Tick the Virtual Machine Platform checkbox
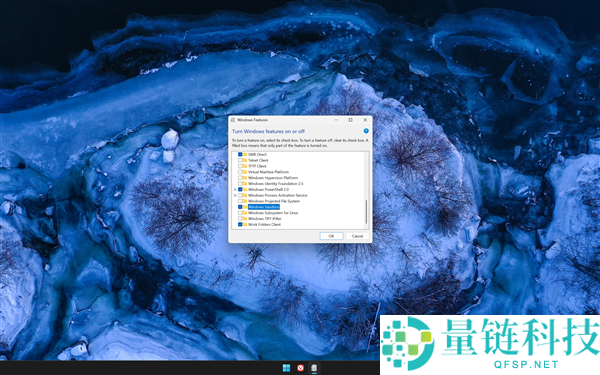Image resolution: width=600 pixels, height=375 pixels. coord(240,172)
